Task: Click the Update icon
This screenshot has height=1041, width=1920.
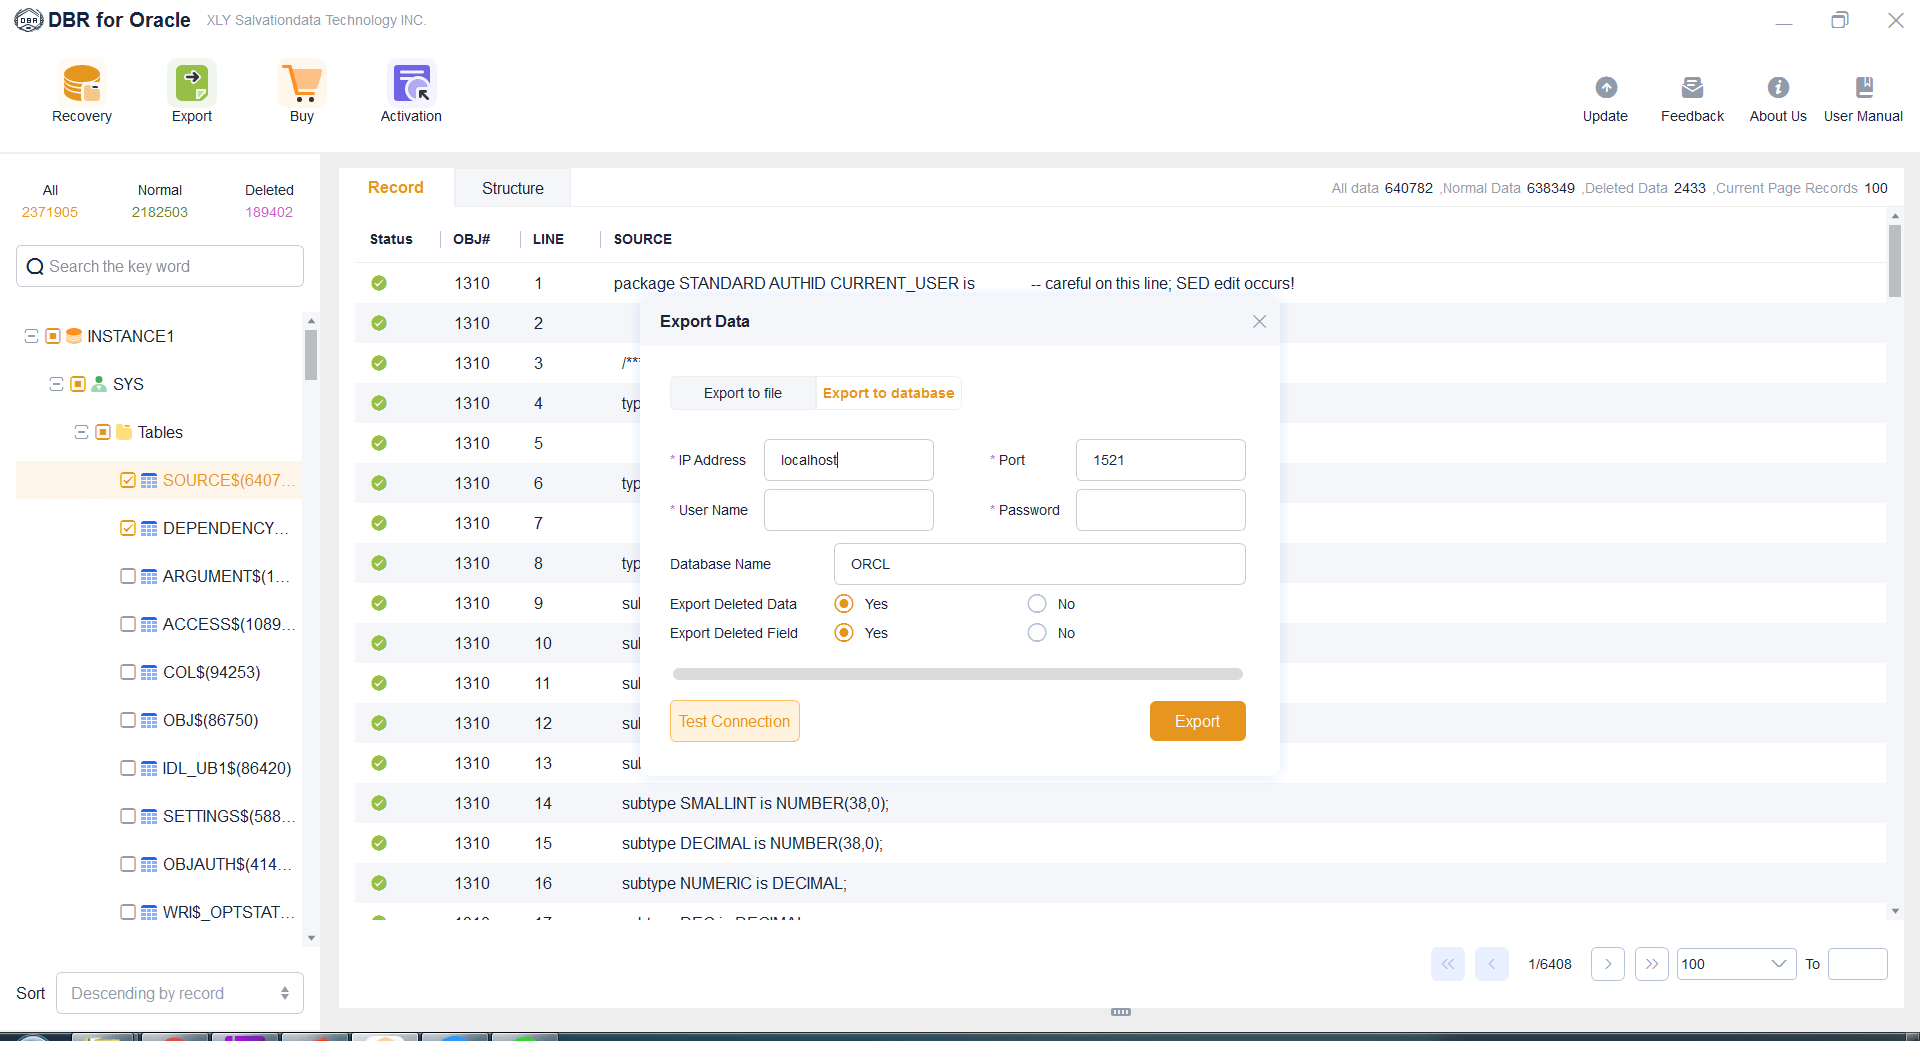Action: click(1605, 88)
